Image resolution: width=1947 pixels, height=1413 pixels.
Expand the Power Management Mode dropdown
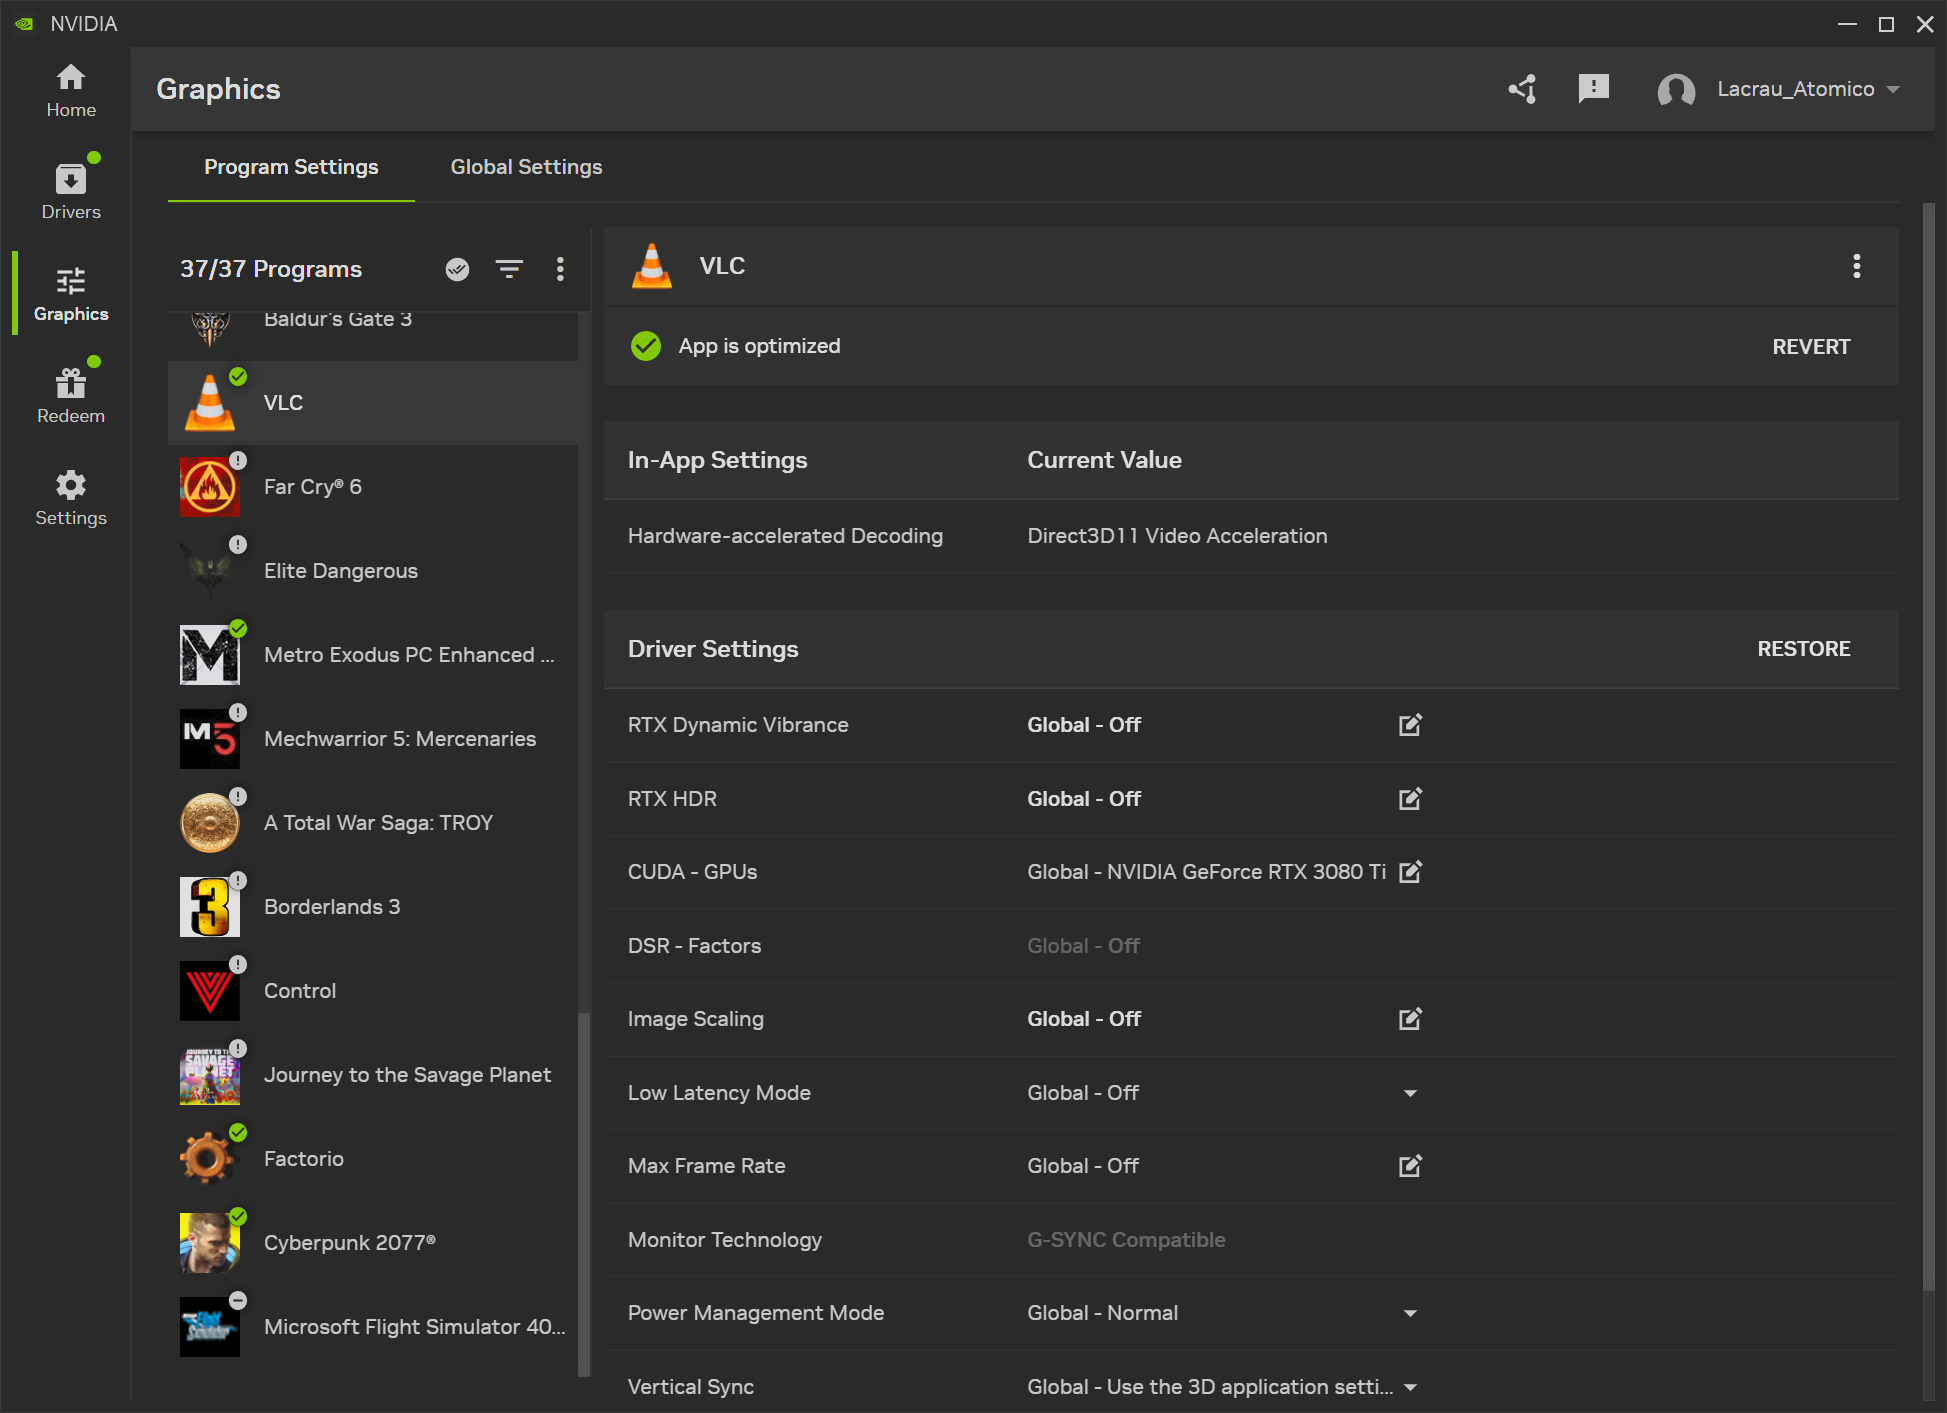tap(1410, 1313)
